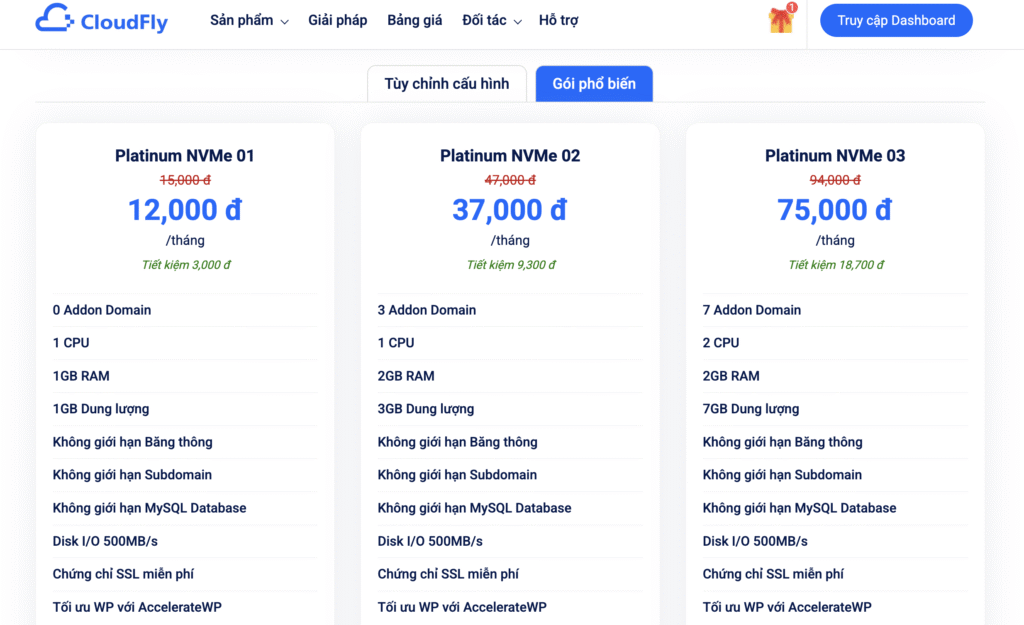This screenshot has height=625, width=1024.
Task: Click the Truy cập Dashboard button
Action: pyautogui.click(x=896, y=20)
